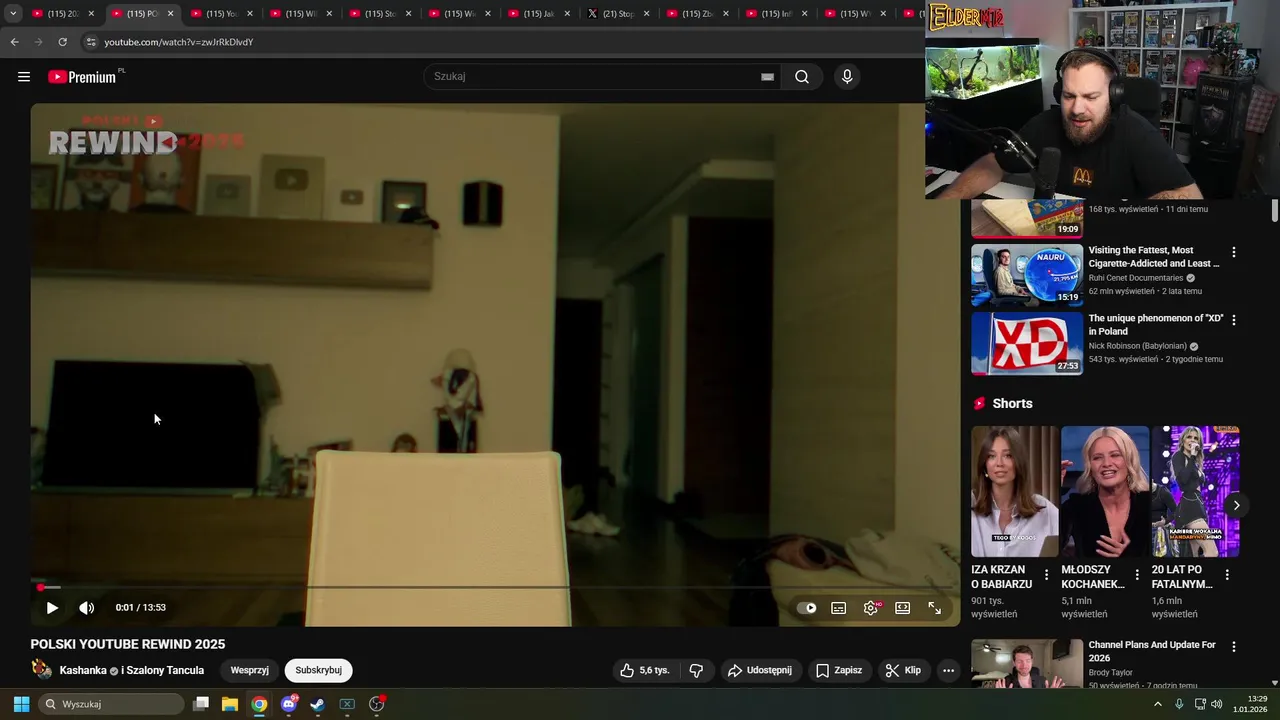This screenshot has height=720, width=1280.
Task: Seek on the video progress bar
Action: click(496, 587)
